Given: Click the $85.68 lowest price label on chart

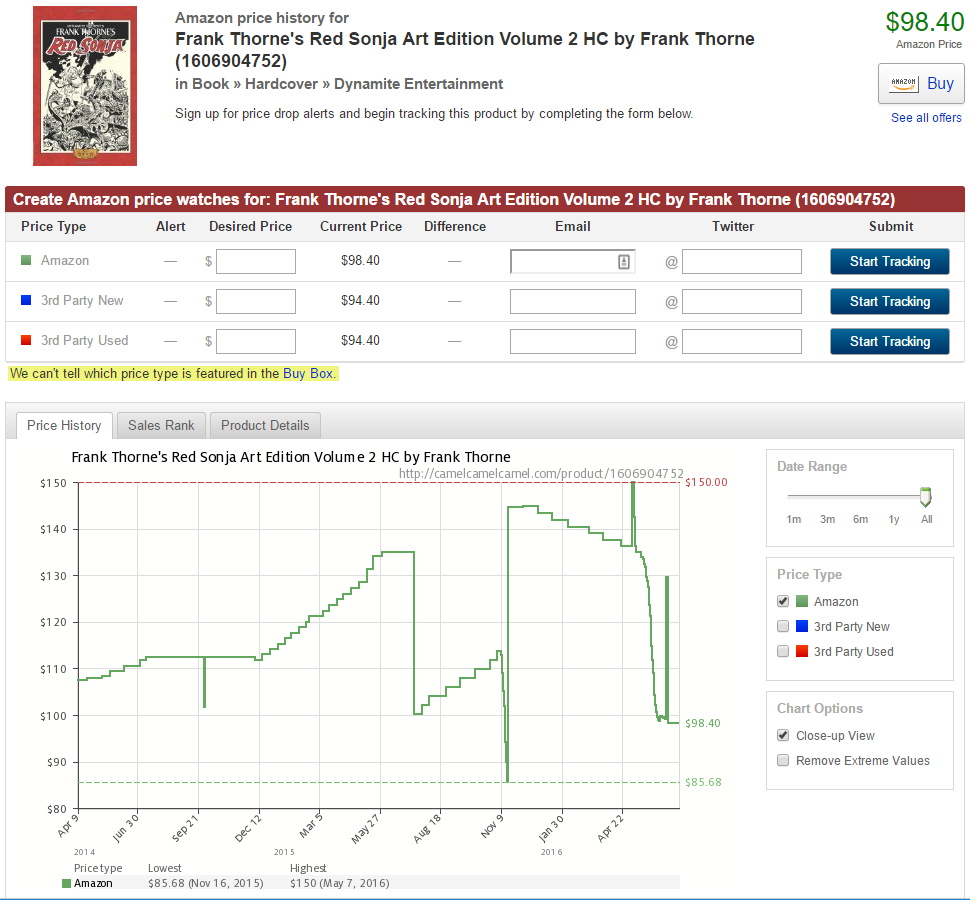Looking at the screenshot, I should point(703,782).
